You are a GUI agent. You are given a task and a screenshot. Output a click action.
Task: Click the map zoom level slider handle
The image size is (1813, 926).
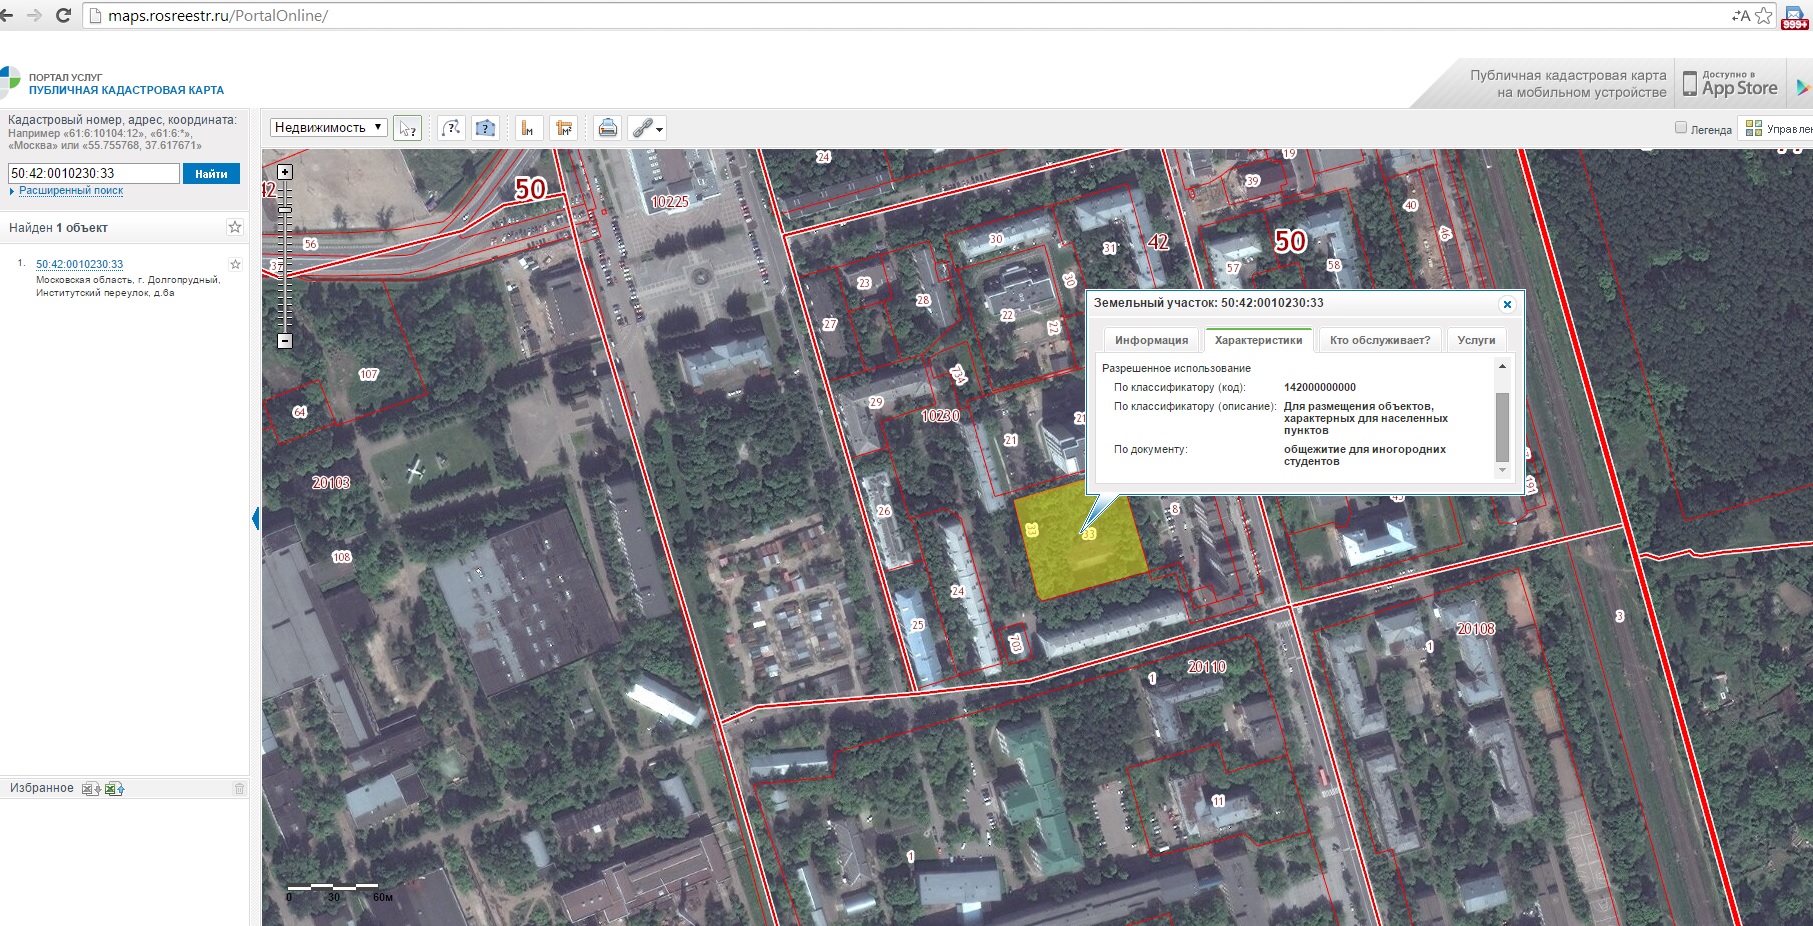pos(285,209)
